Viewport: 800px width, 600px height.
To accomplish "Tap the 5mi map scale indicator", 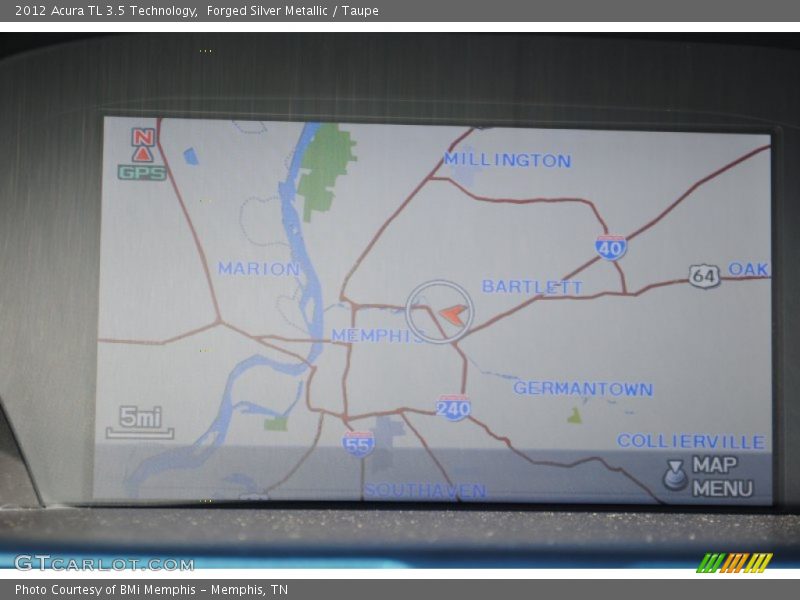I will tap(140, 422).
